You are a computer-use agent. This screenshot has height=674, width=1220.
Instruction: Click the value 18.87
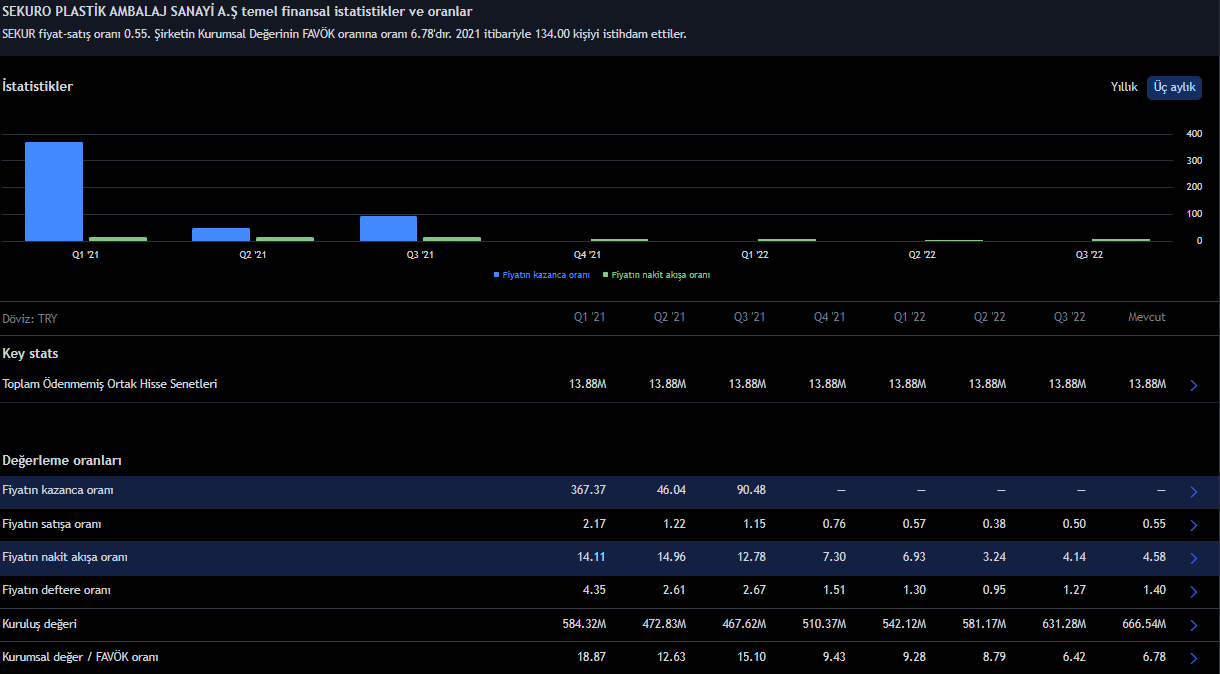pyautogui.click(x=590, y=657)
